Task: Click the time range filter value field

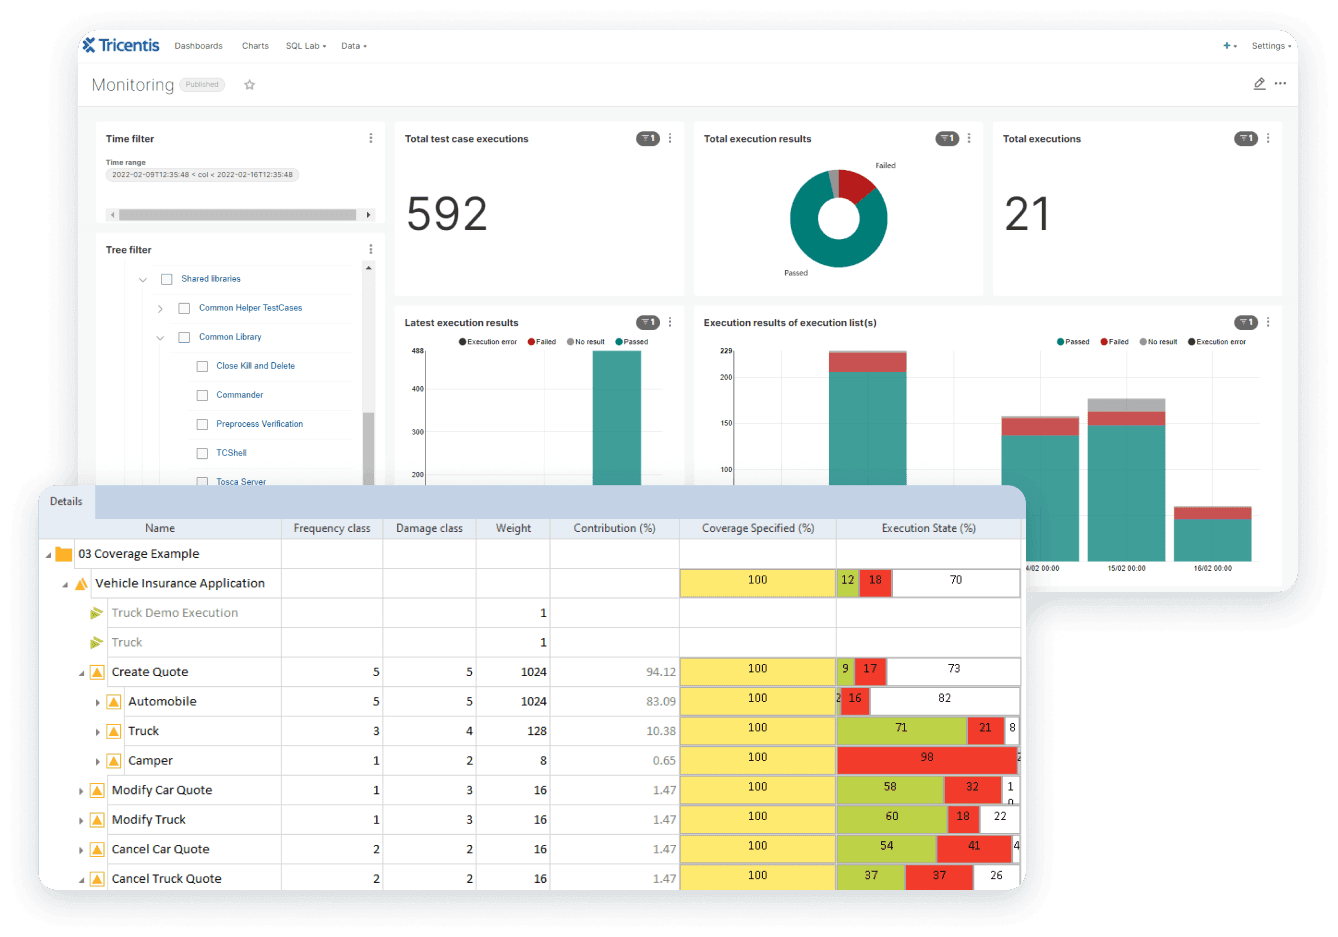Action: [202, 175]
